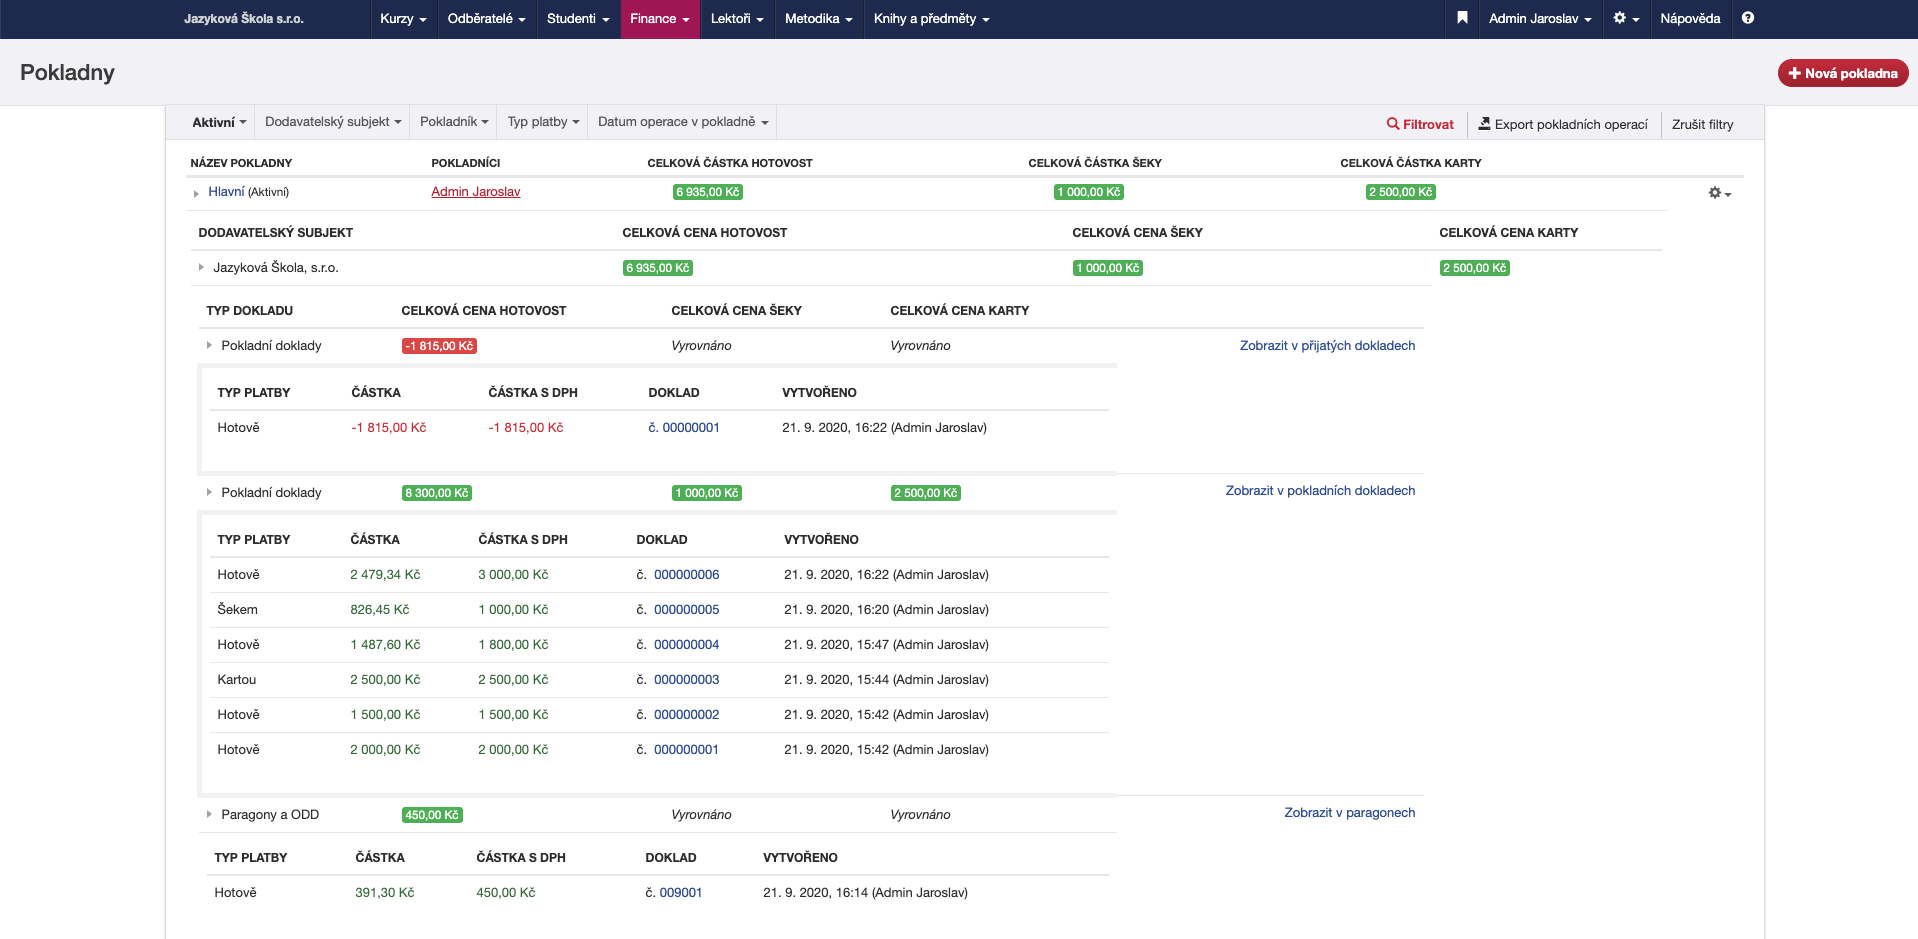Click the 8 300,00 Kč cash badge
The image size is (1918, 939).
click(x=437, y=493)
